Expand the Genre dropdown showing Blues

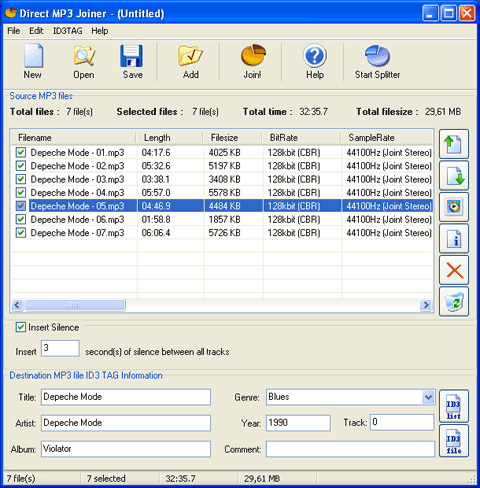(428, 397)
